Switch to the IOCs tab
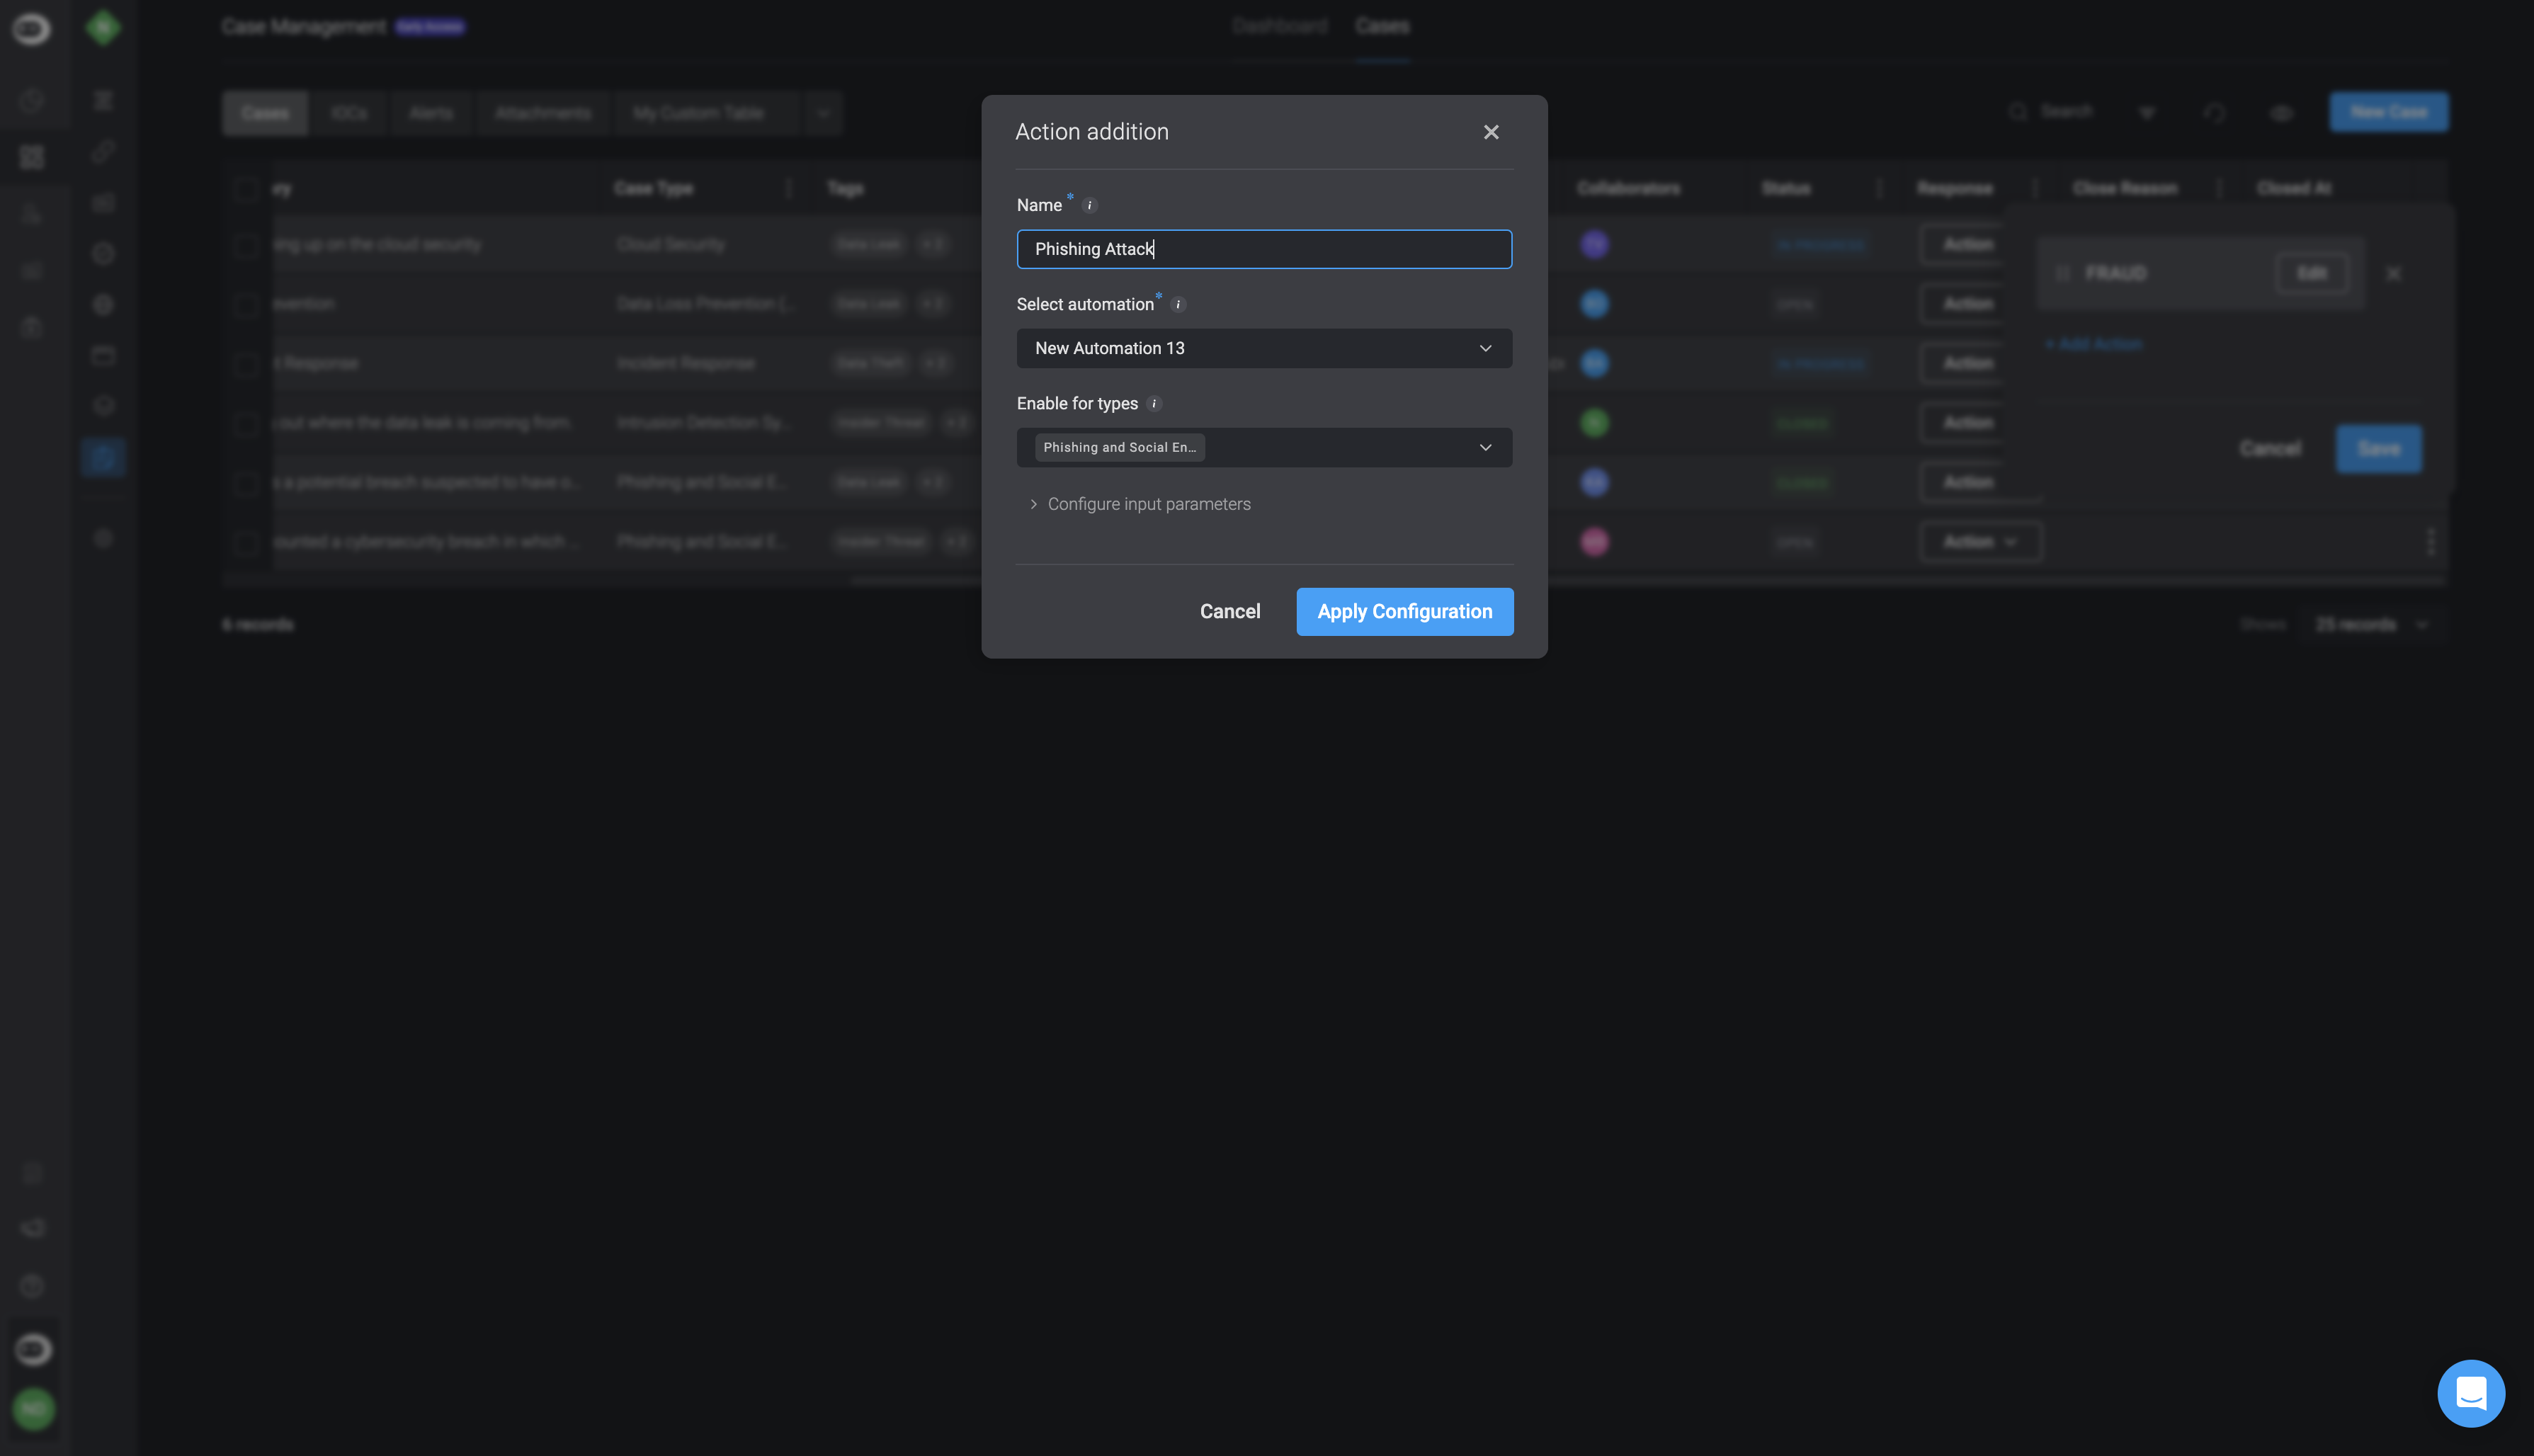2534x1456 pixels. tap(349, 113)
